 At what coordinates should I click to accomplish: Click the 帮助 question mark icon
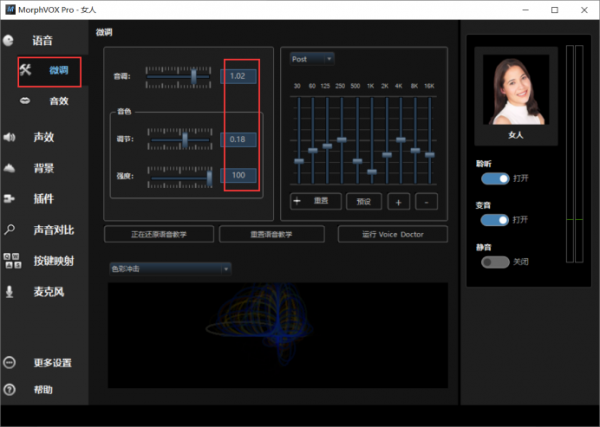pos(9,390)
